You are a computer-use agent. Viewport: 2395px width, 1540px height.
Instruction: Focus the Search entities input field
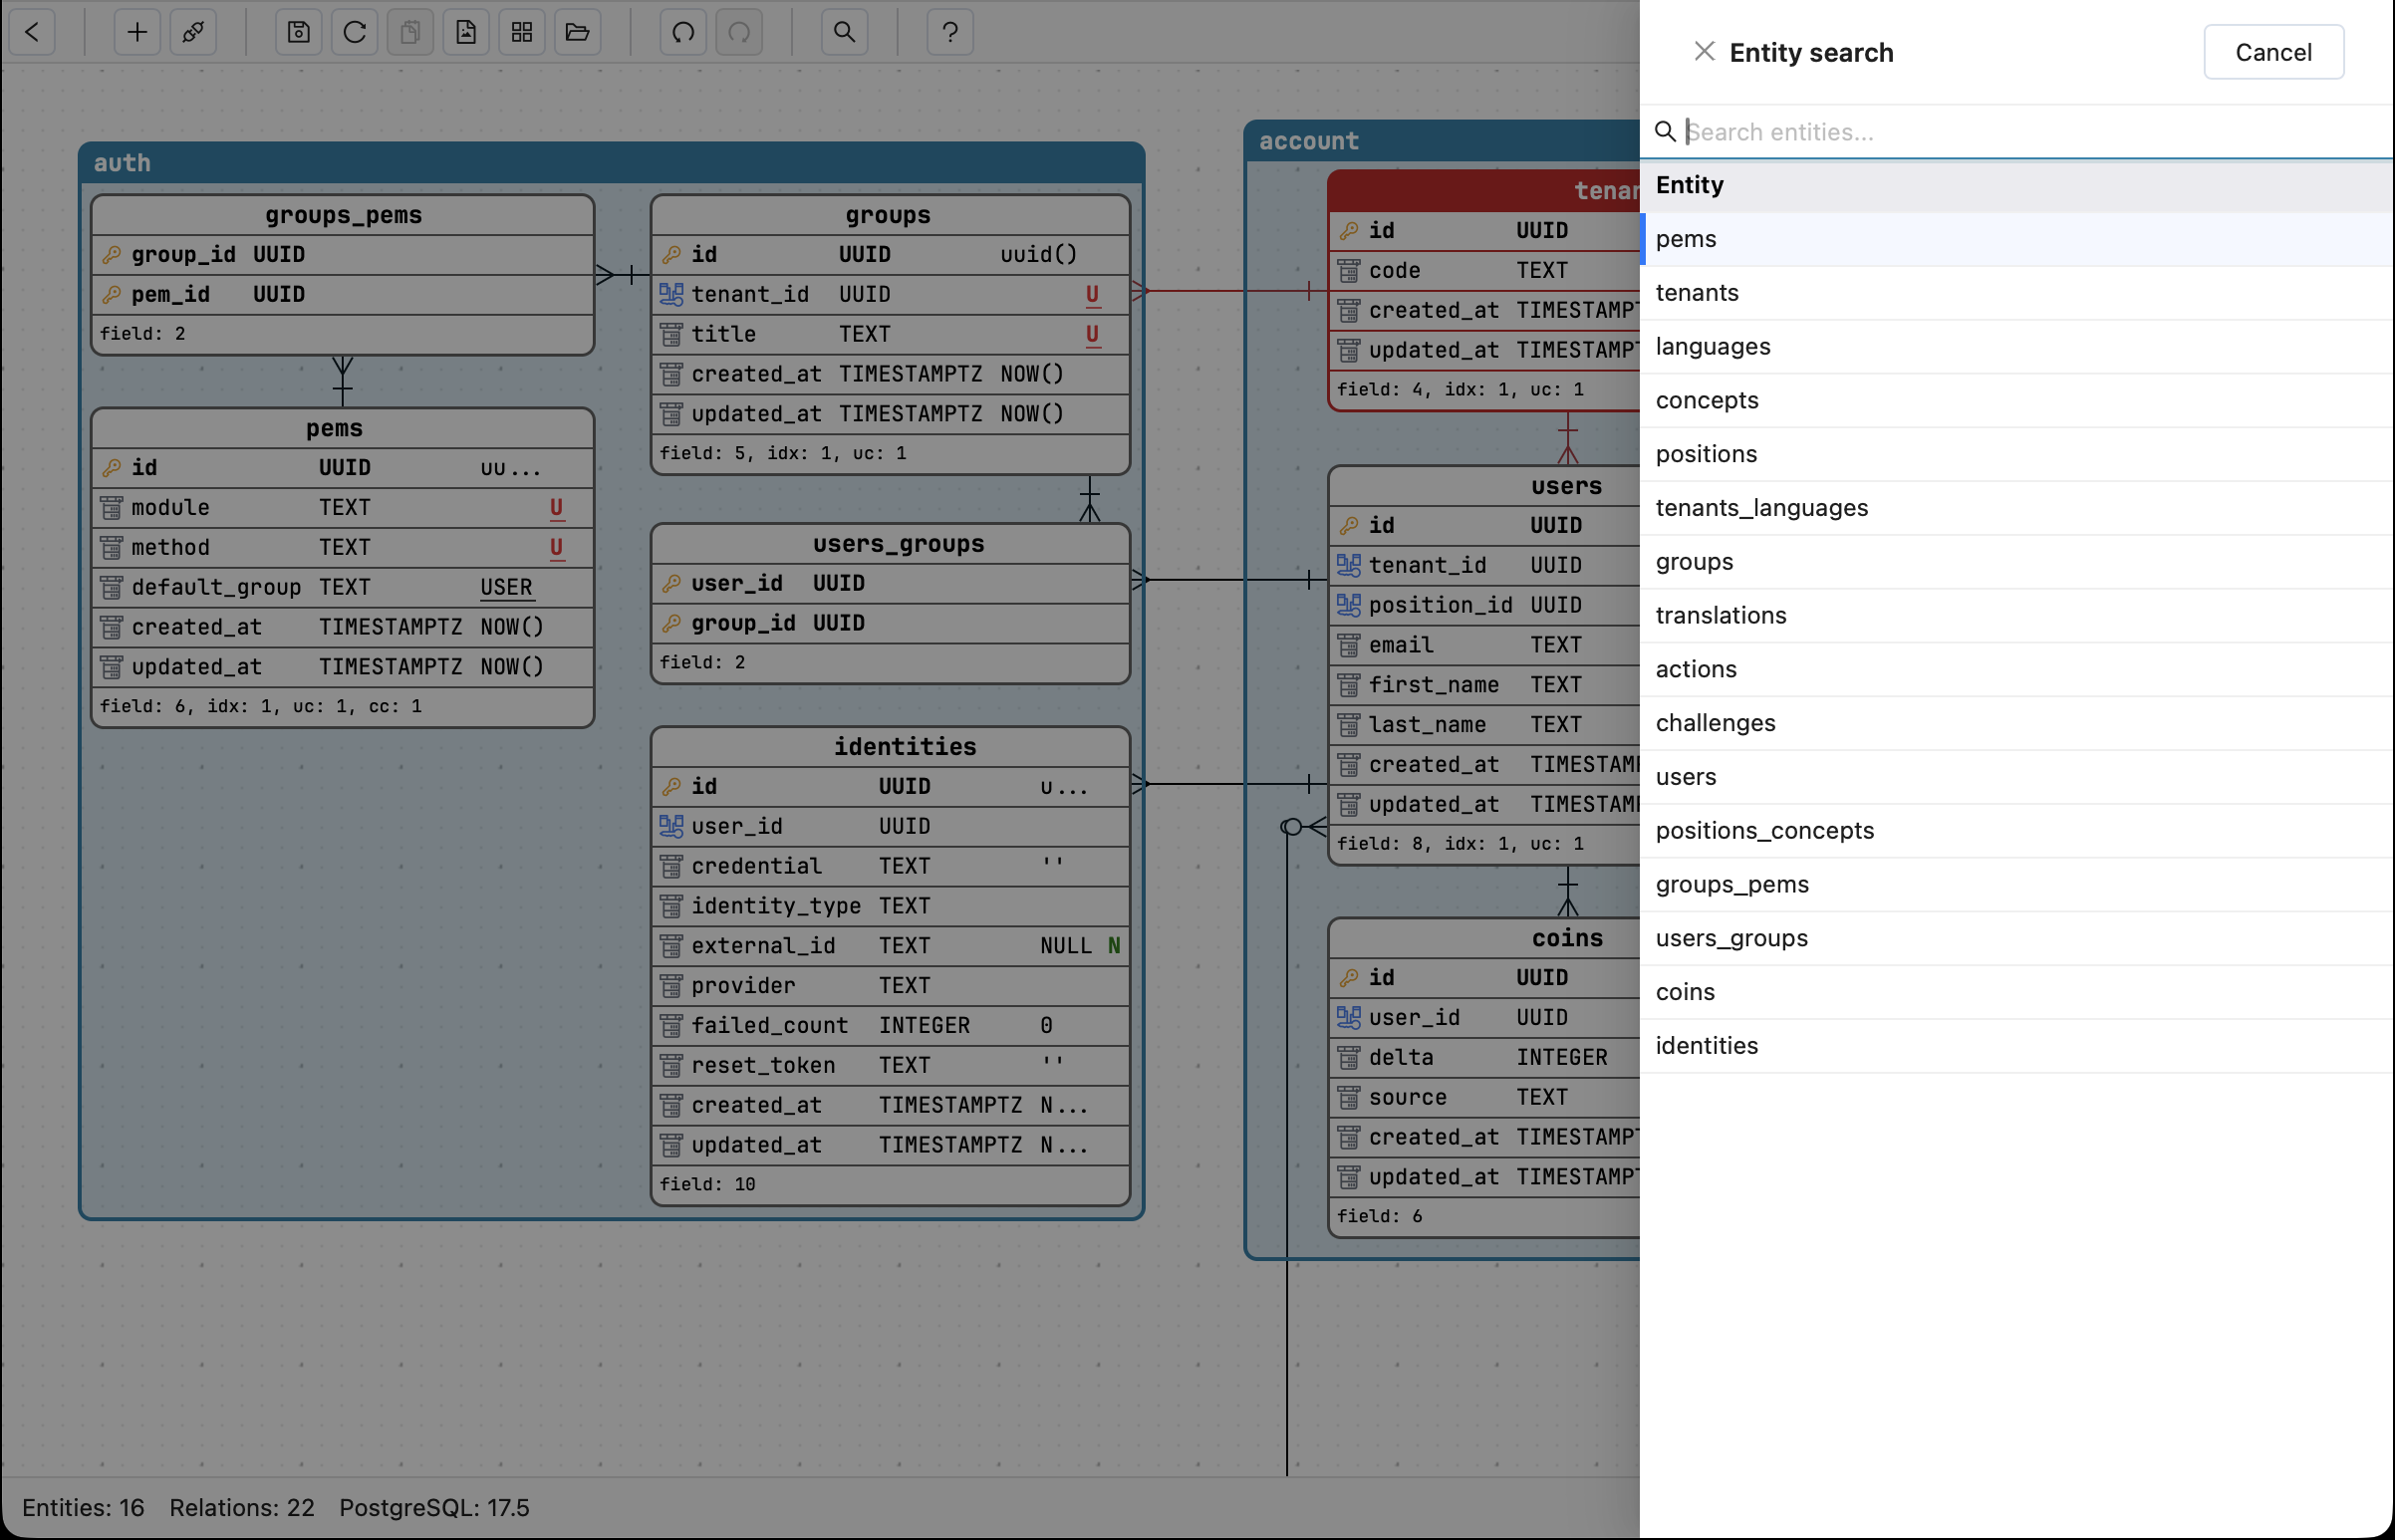coord(2020,132)
